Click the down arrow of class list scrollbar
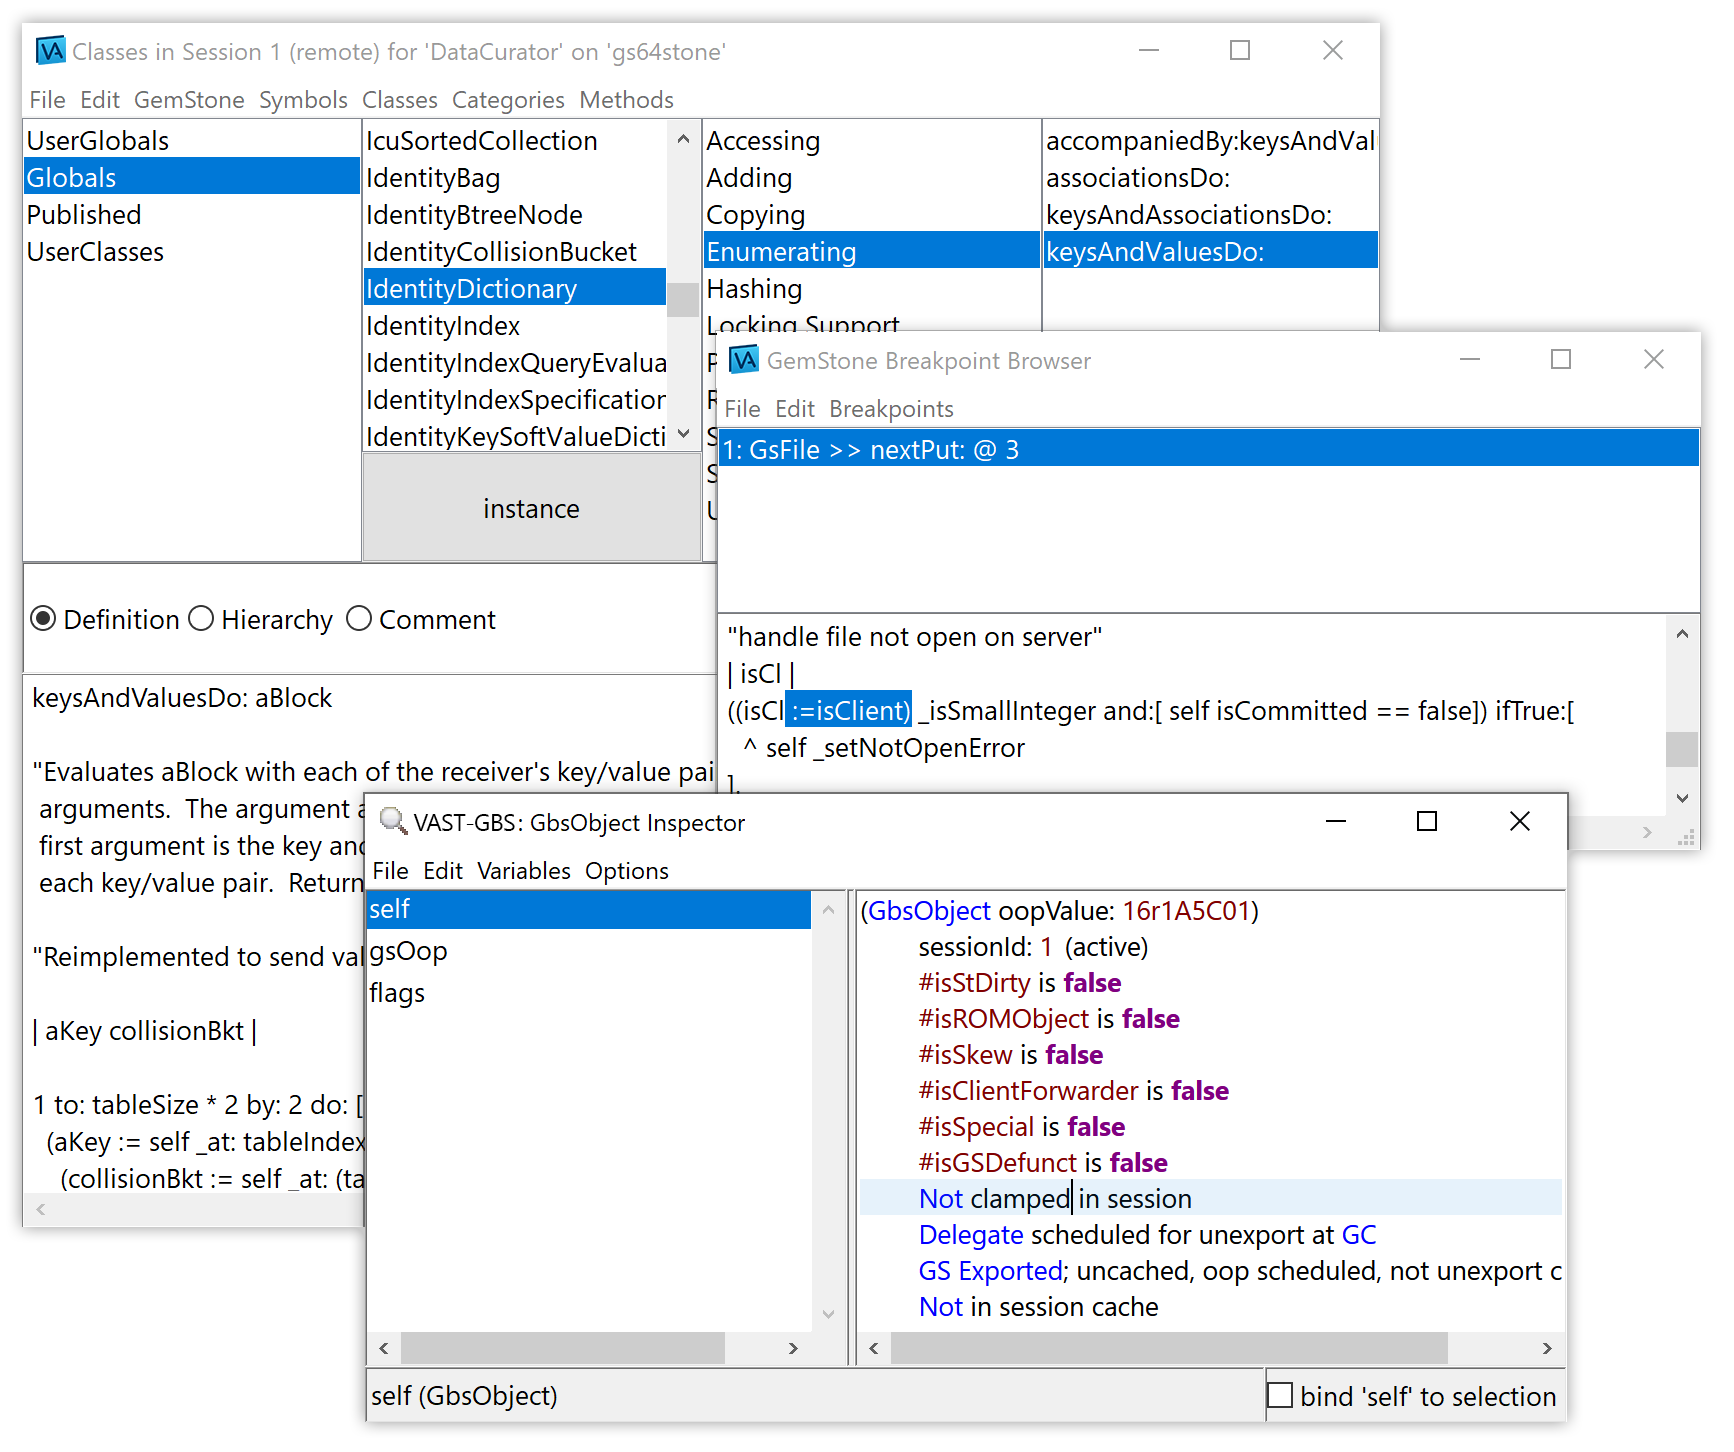1734x1452 pixels. pos(683,434)
